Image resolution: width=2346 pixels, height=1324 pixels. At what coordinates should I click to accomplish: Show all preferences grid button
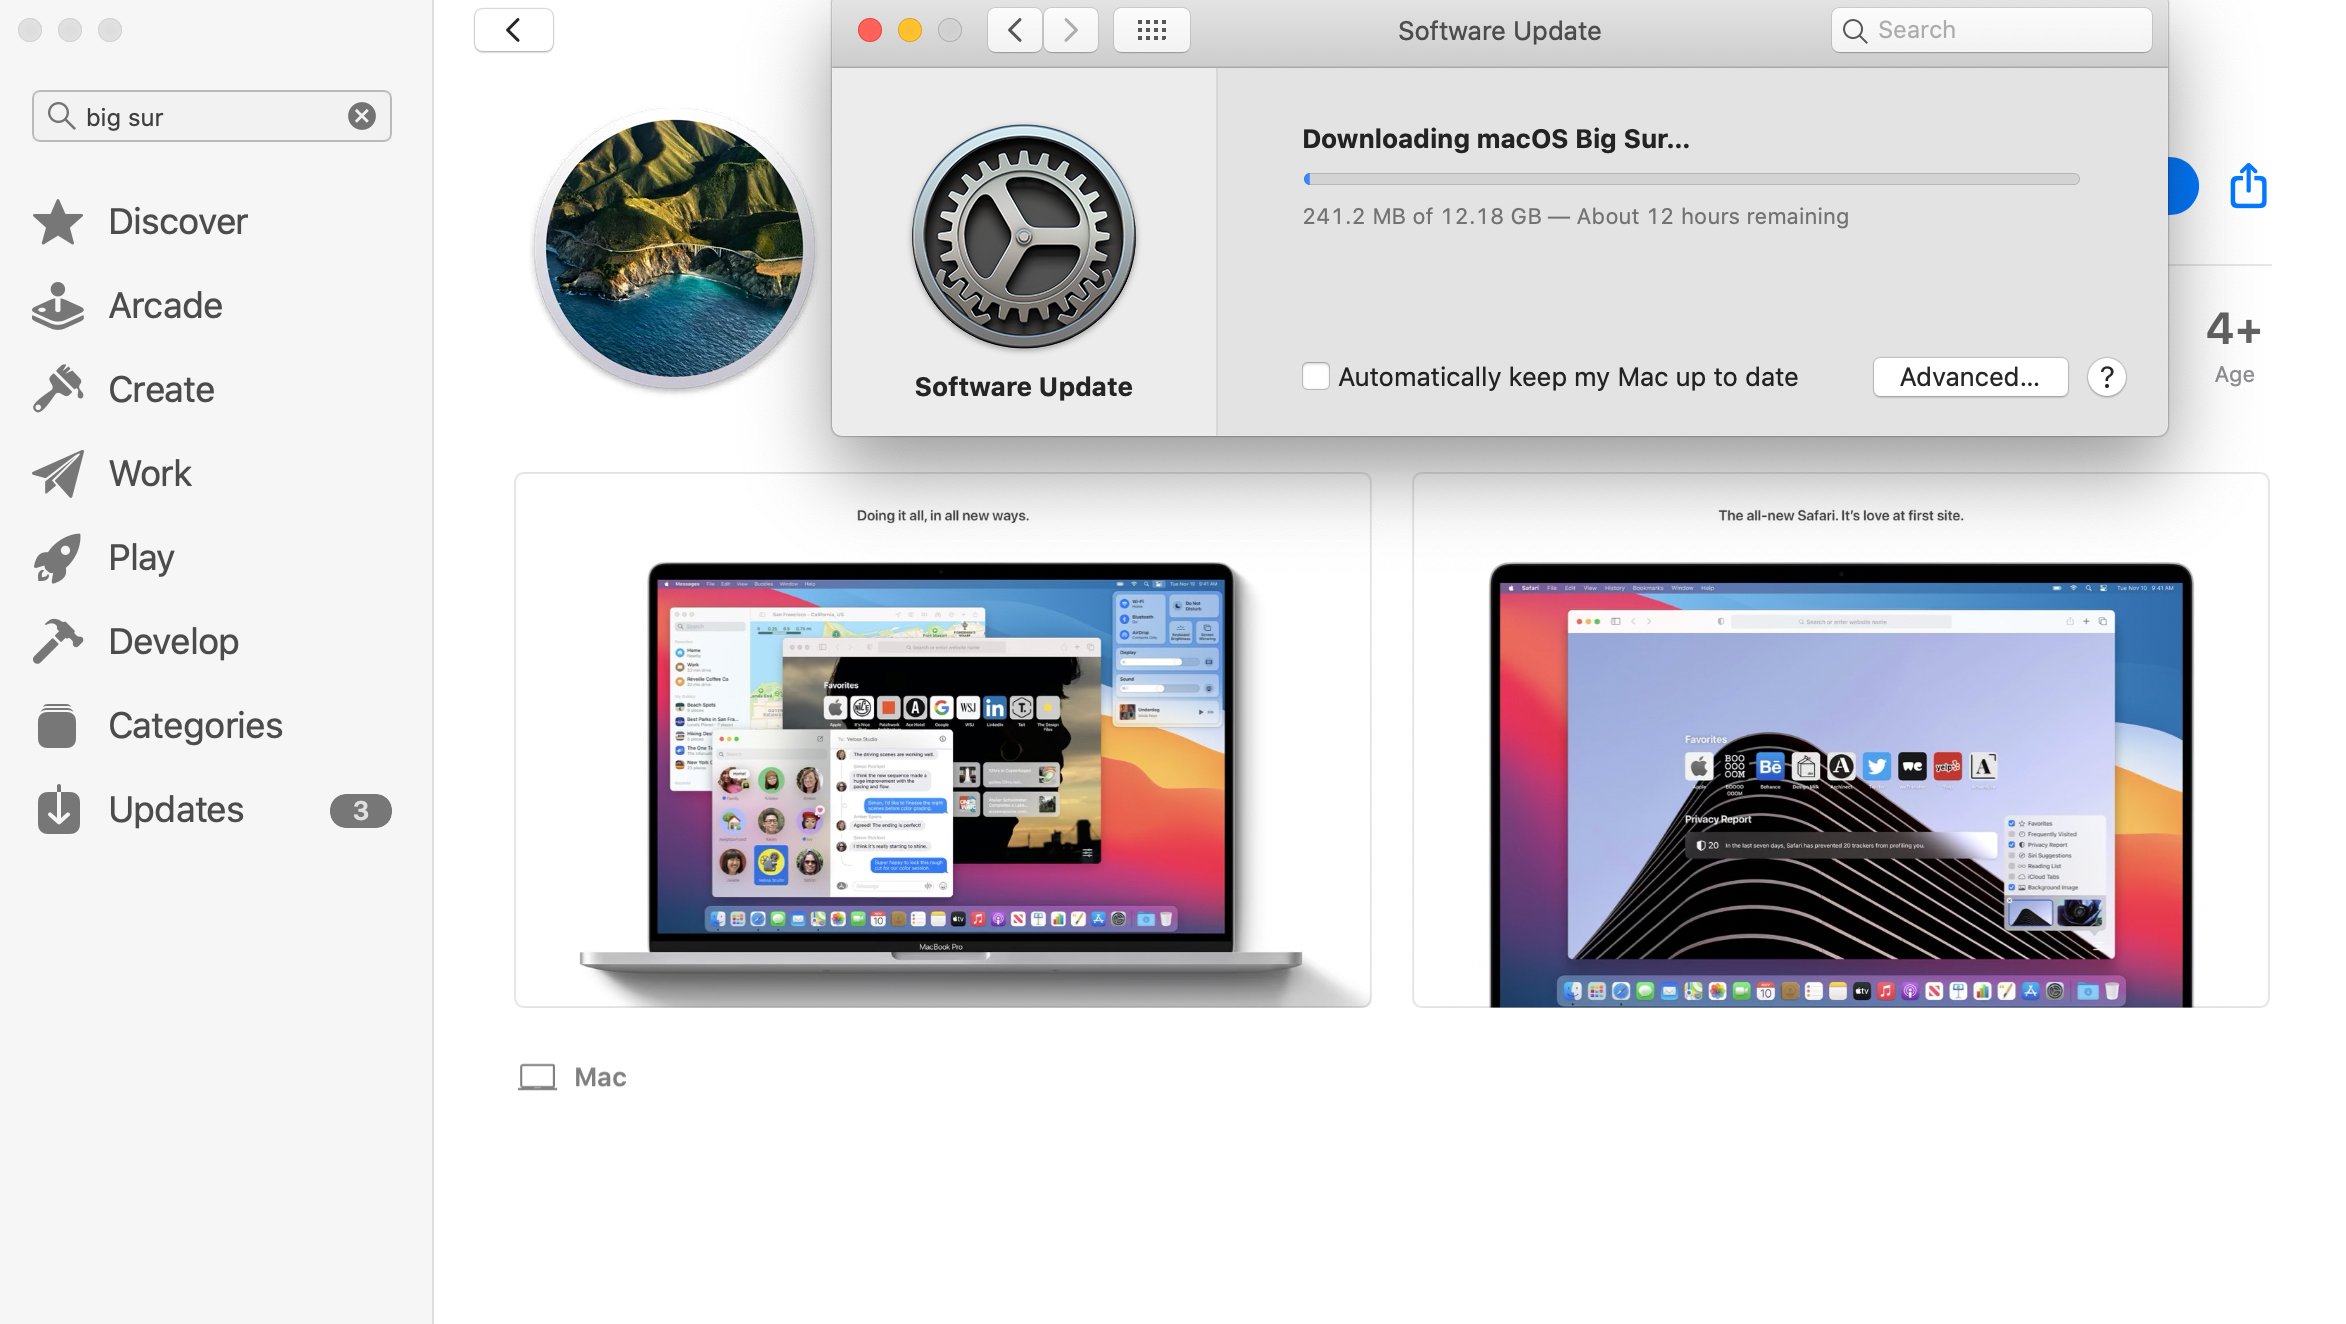tap(1152, 30)
